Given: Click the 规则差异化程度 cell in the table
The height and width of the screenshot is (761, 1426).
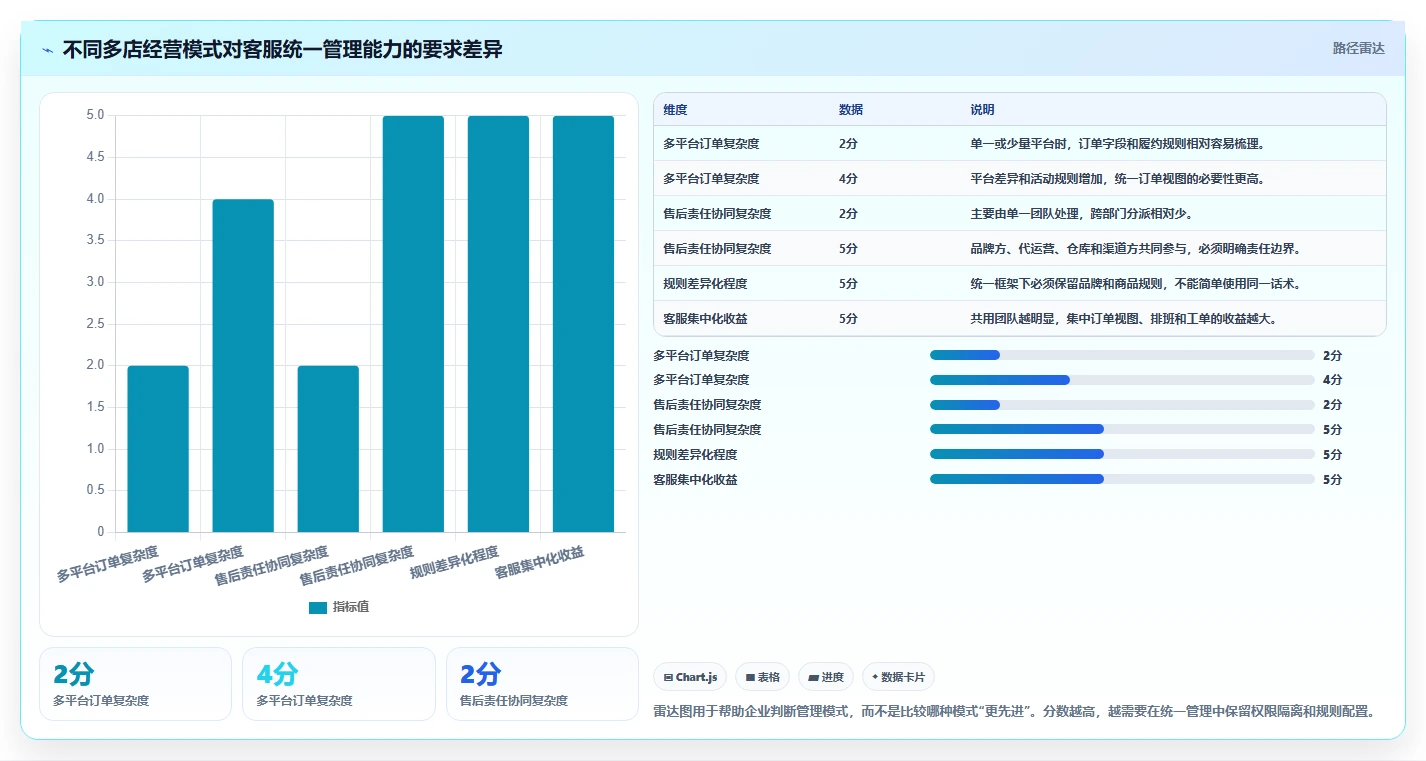Looking at the screenshot, I should pos(705,284).
